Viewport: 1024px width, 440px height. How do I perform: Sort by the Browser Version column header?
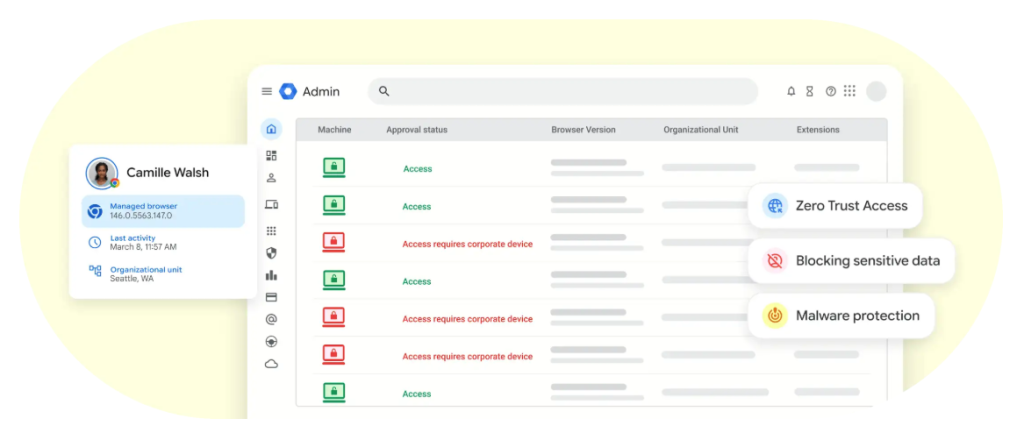click(x=583, y=130)
